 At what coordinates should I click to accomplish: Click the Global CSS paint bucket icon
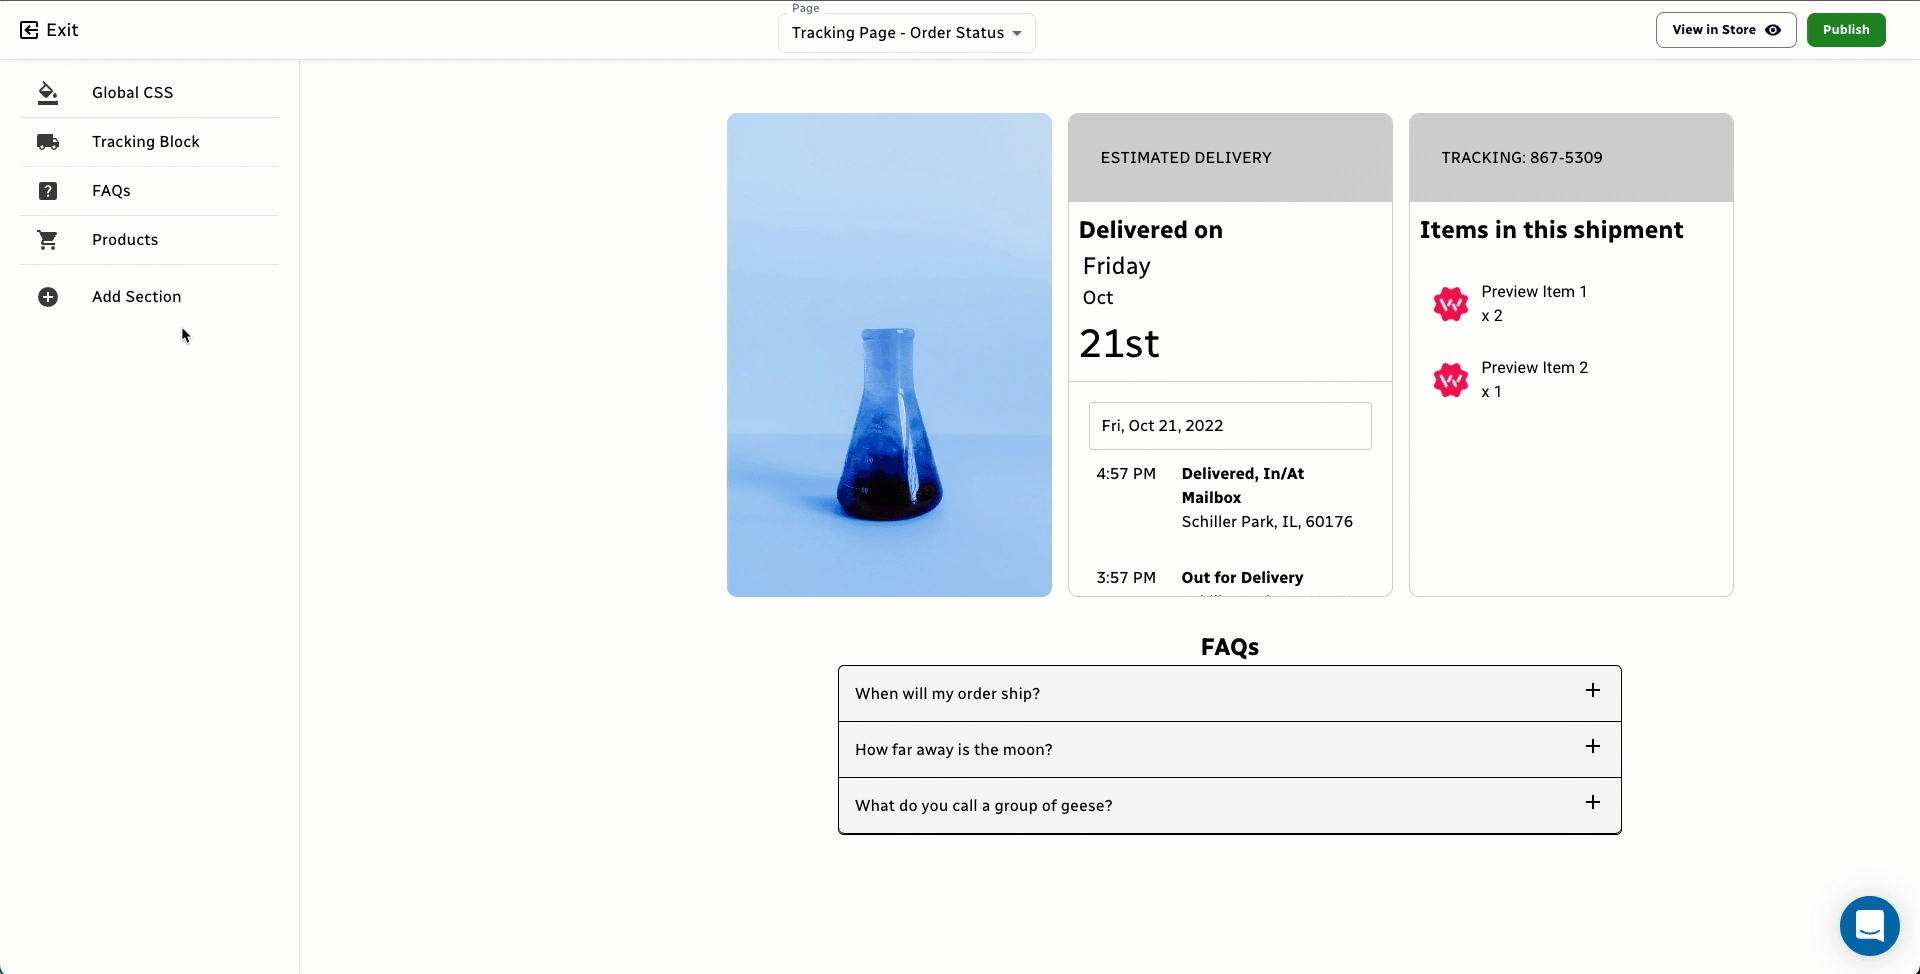click(47, 93)
